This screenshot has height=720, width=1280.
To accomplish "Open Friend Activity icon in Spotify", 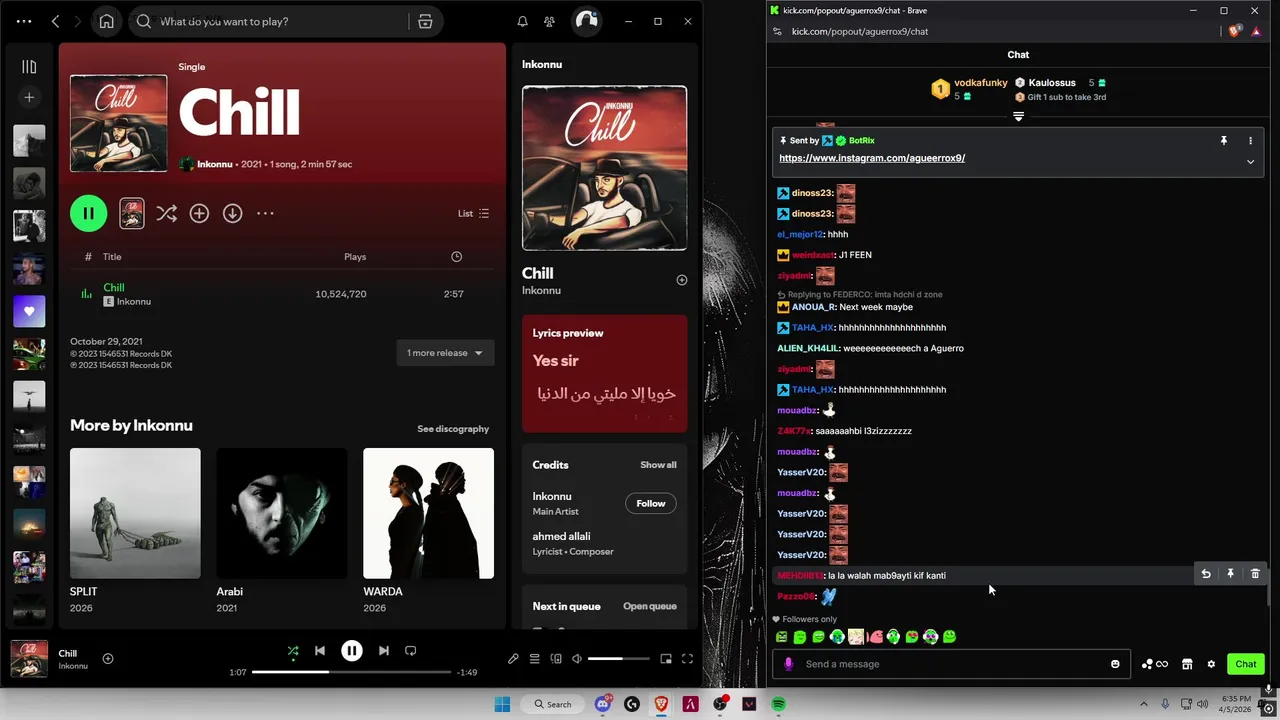I will click(549, 21).
